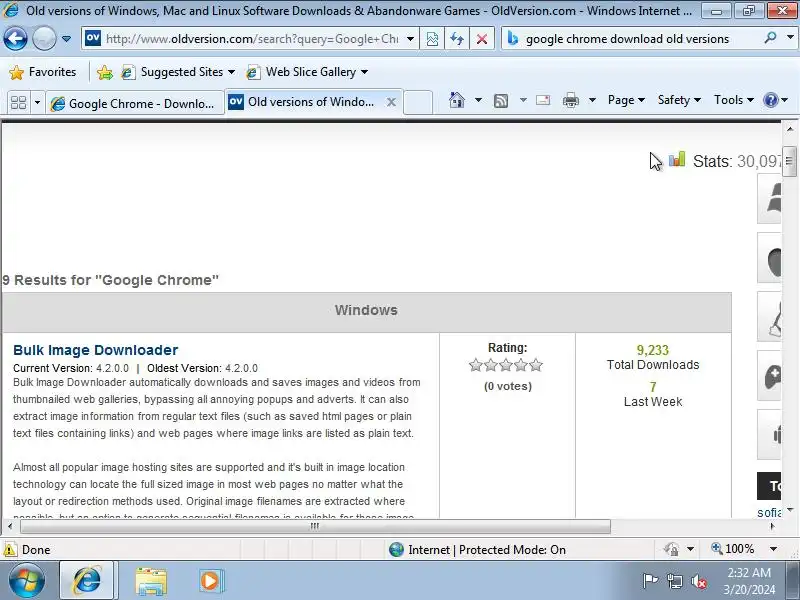Select the Linux penguin category sidebar icon
Image resolution: width=800 pixels, height=600 pixels.
769,317
